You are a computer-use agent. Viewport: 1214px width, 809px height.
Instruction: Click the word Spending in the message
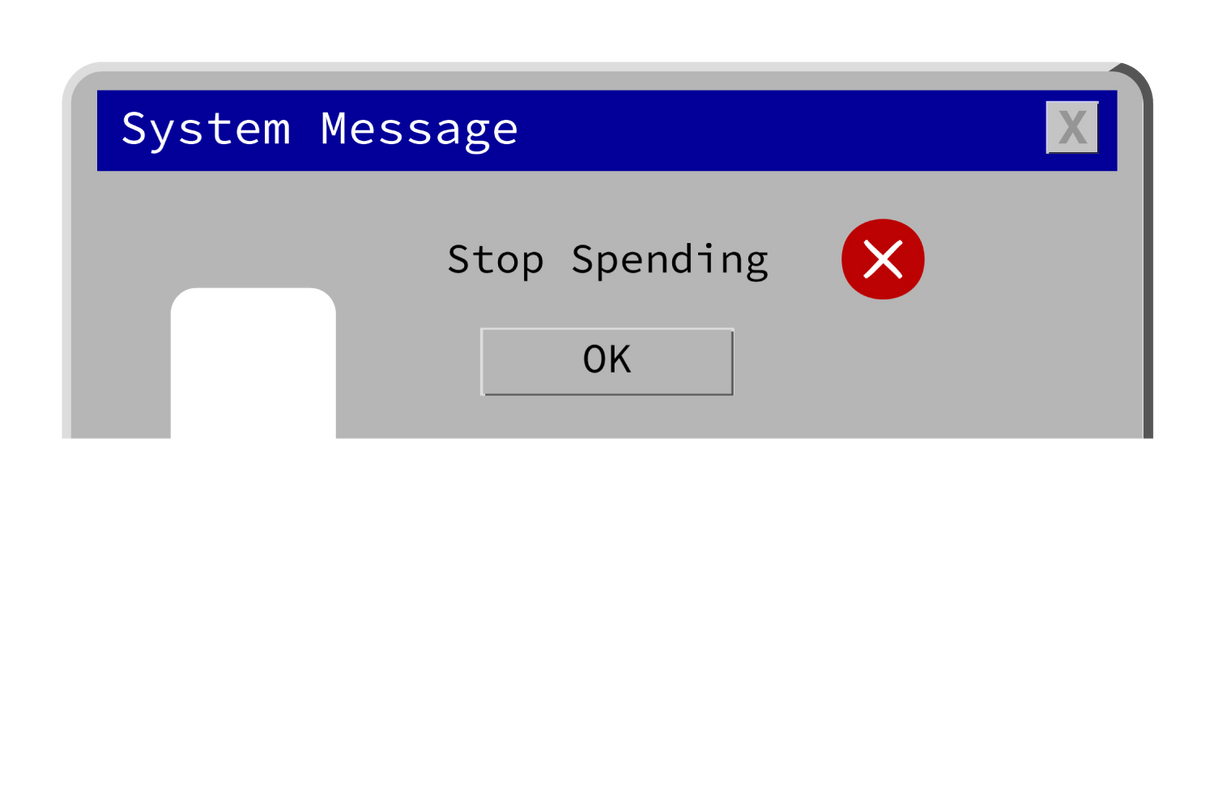coord(669,262)
